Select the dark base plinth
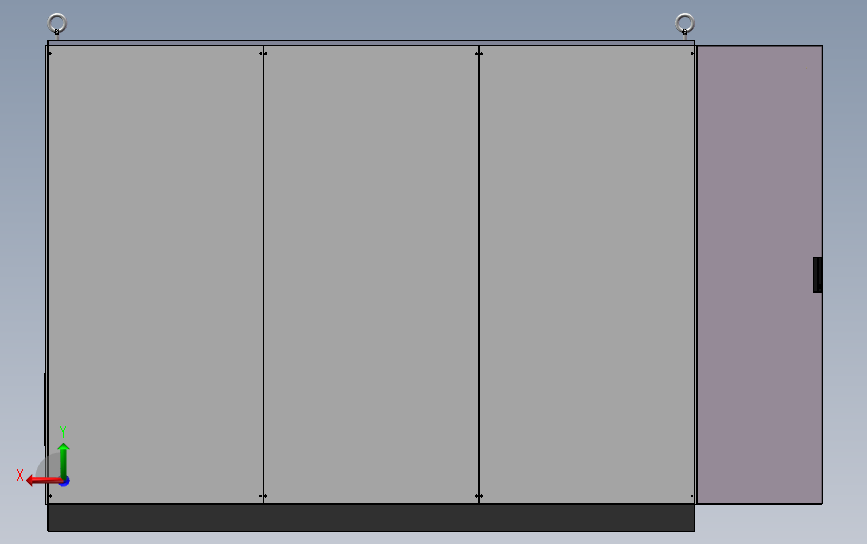The height and width of the screenshot is (544, 867). coord(371,517)
